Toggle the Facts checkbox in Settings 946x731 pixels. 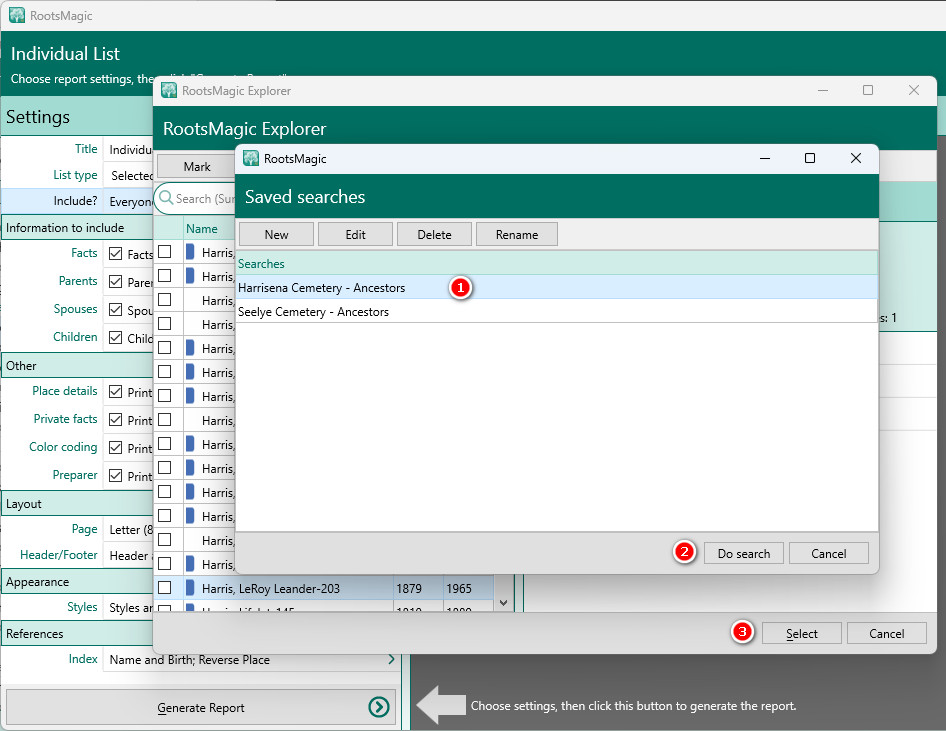pyautogui.click(x=115, y=254)
